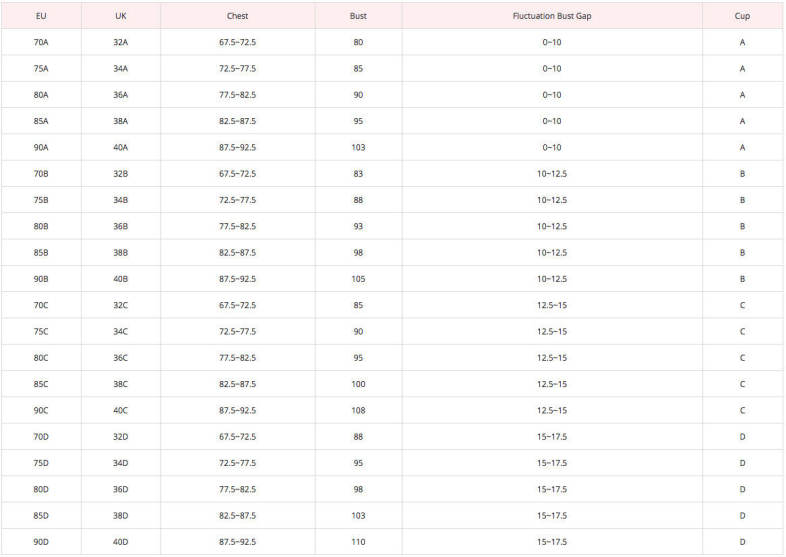Click bust value 108 in 90C row
The image size is (786, 557).
(358, 411)
